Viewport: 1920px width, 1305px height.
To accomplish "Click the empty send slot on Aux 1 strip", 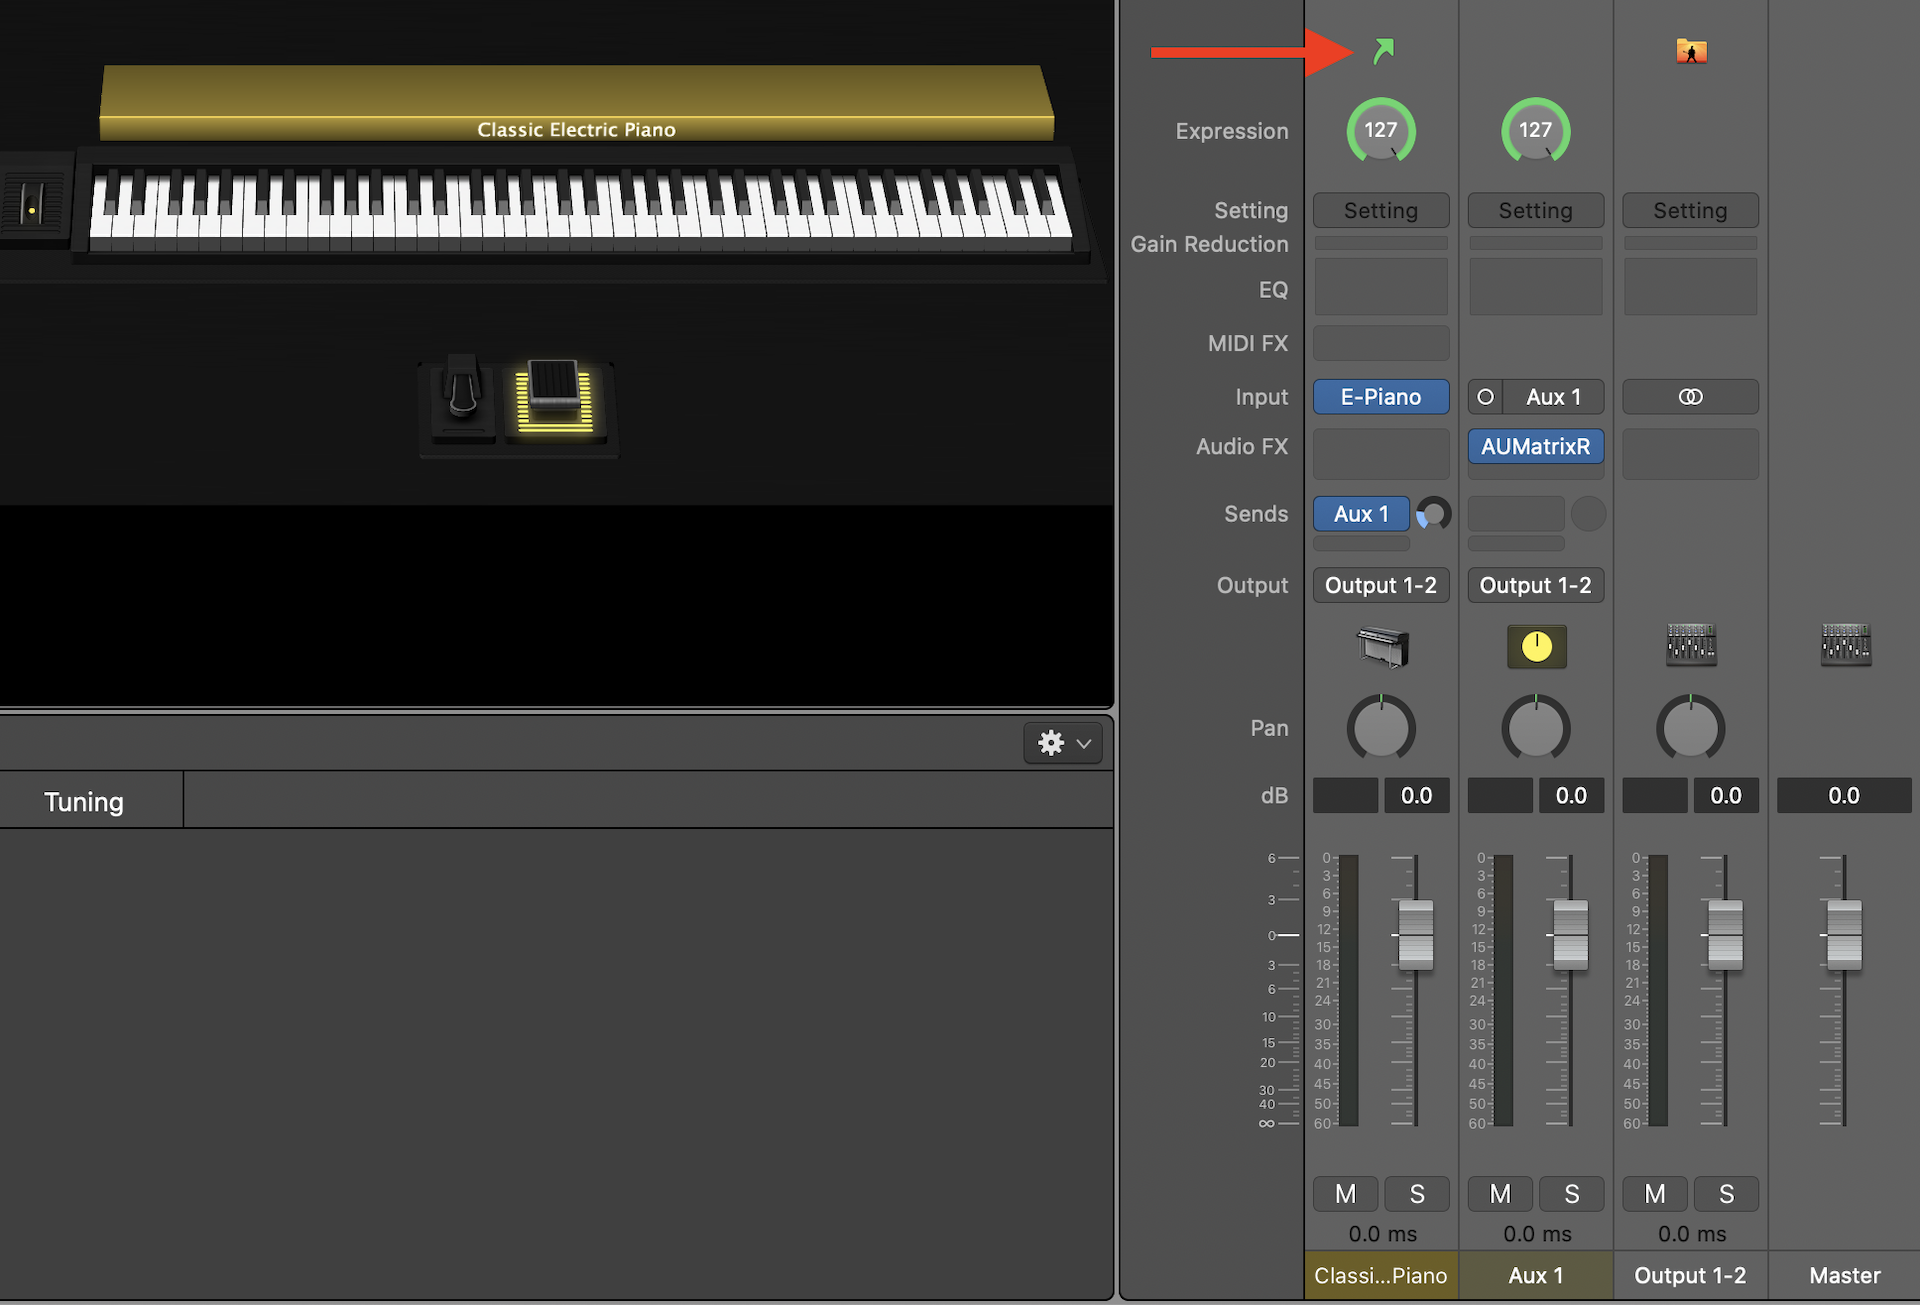I will (x=1516, y=514).
